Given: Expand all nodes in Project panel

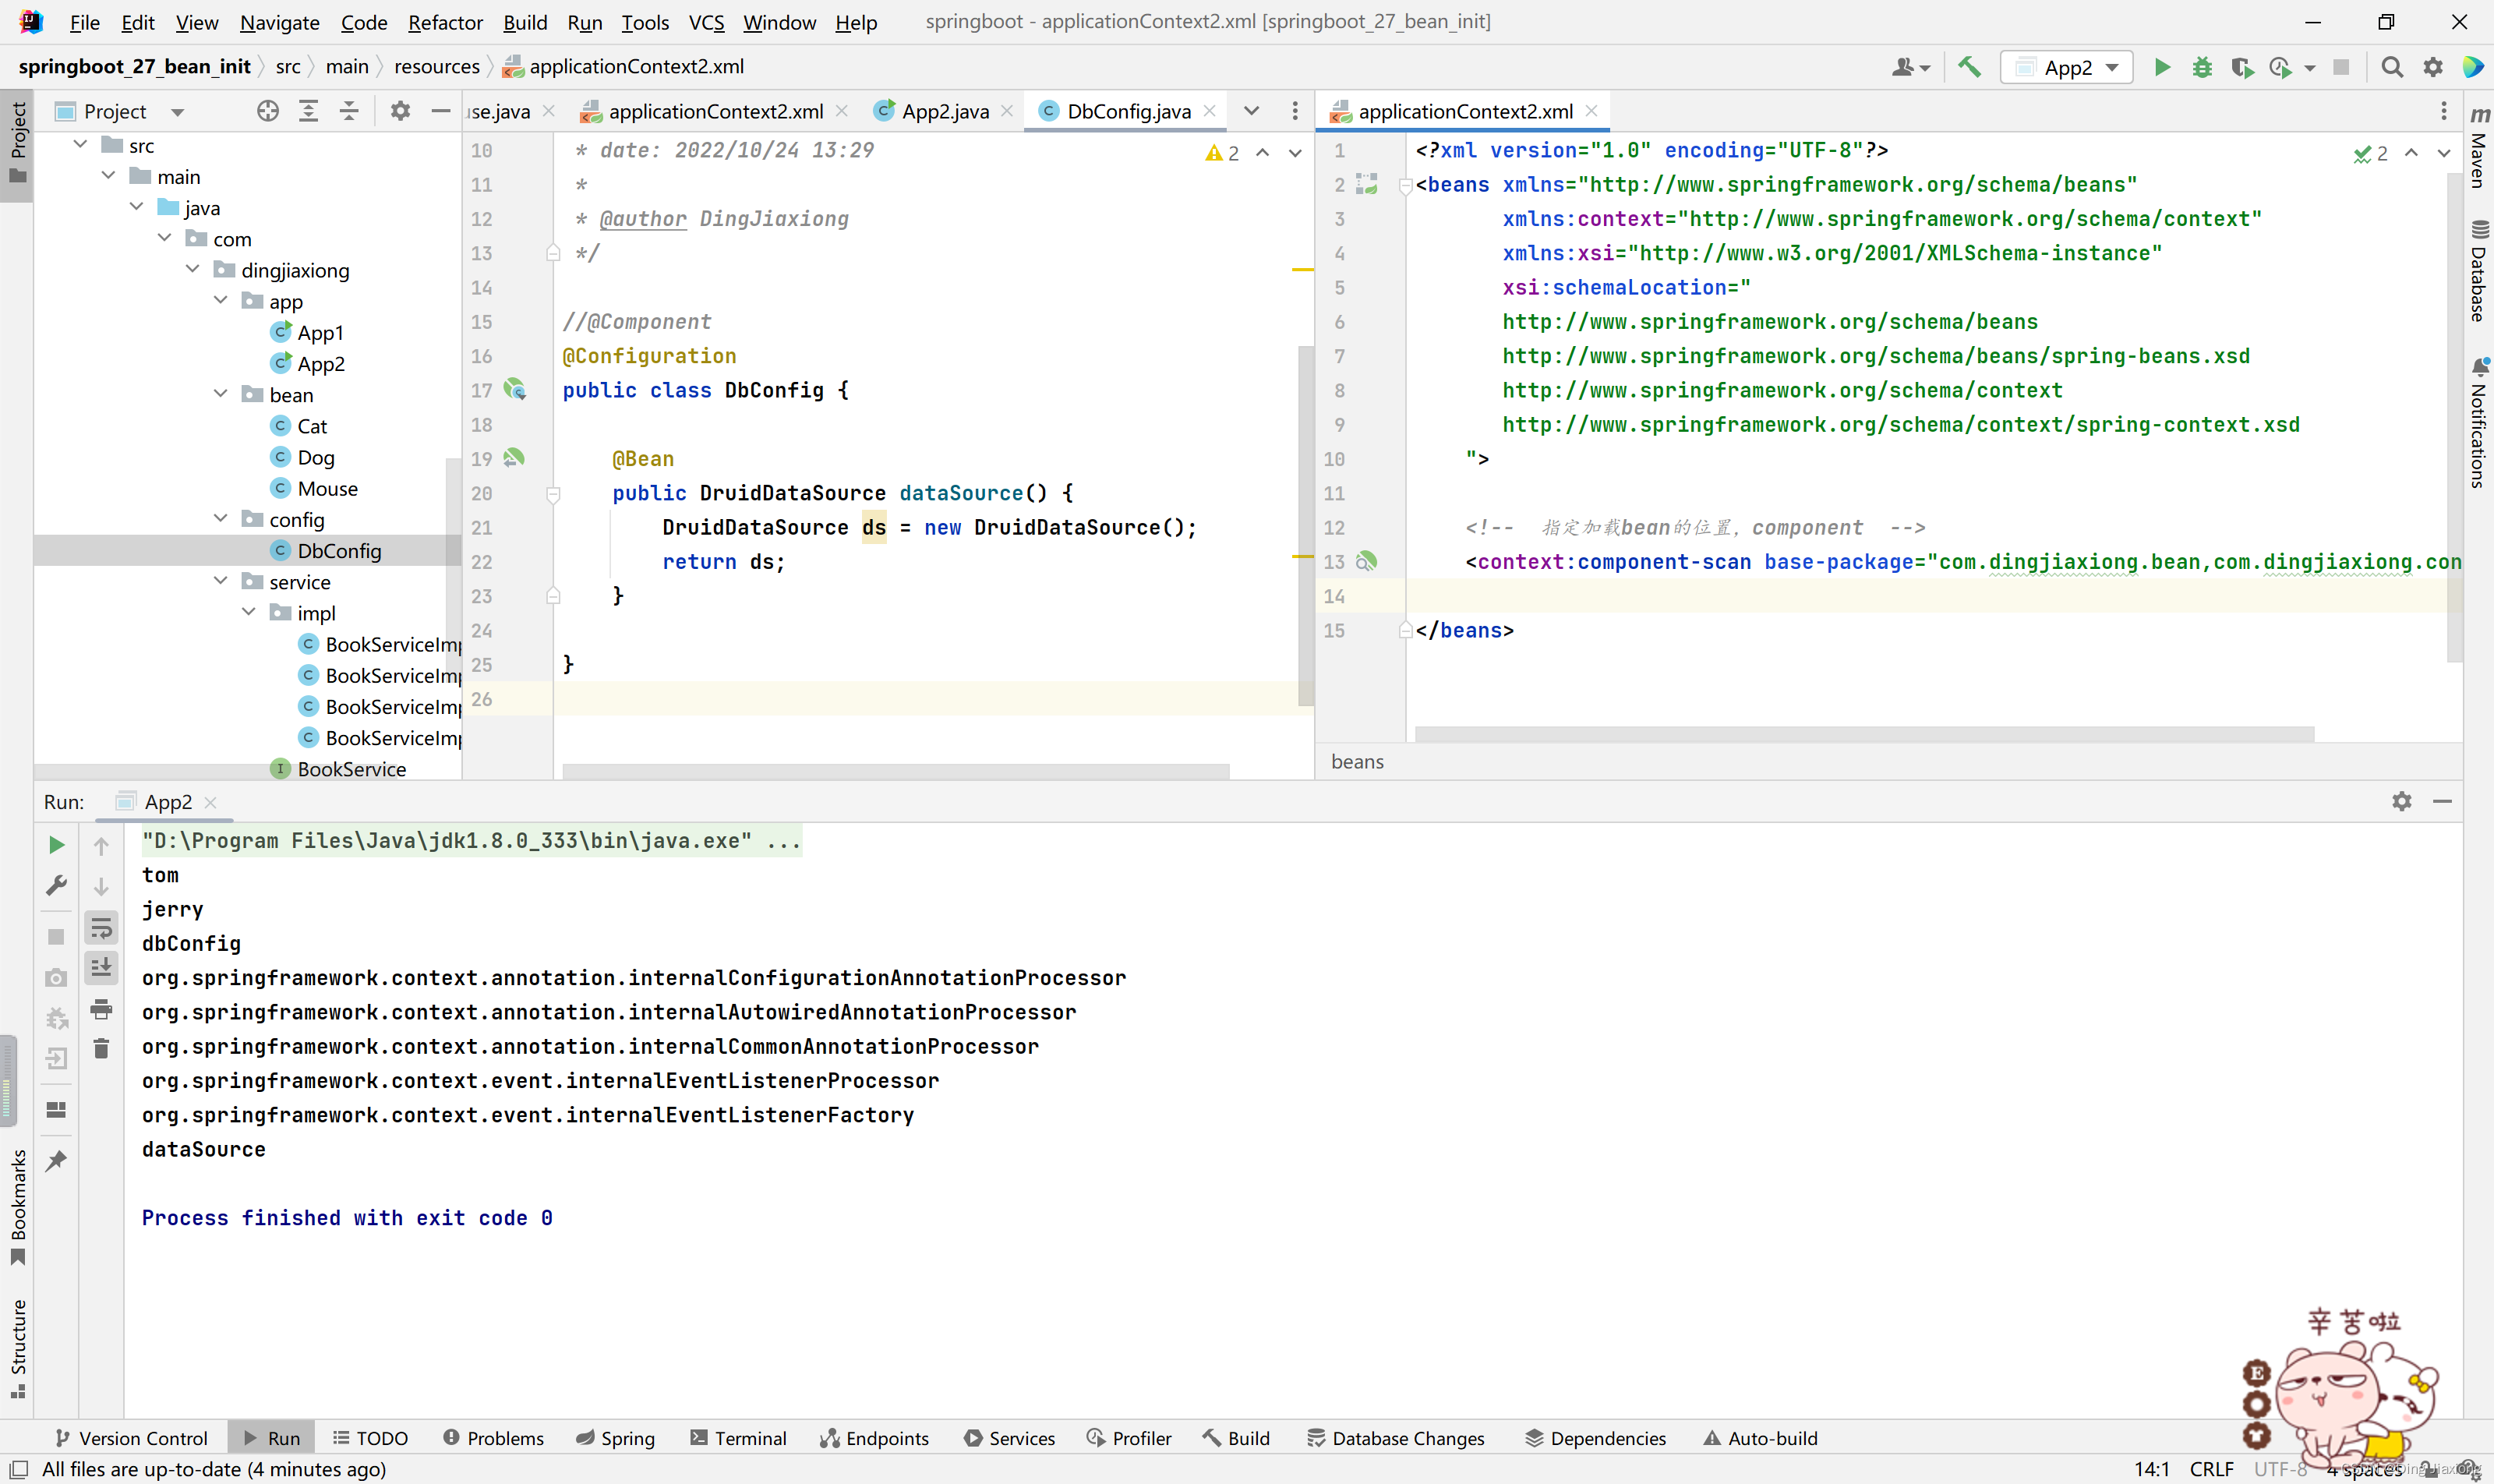Looking at the screenshot, I should coord(308,111).
